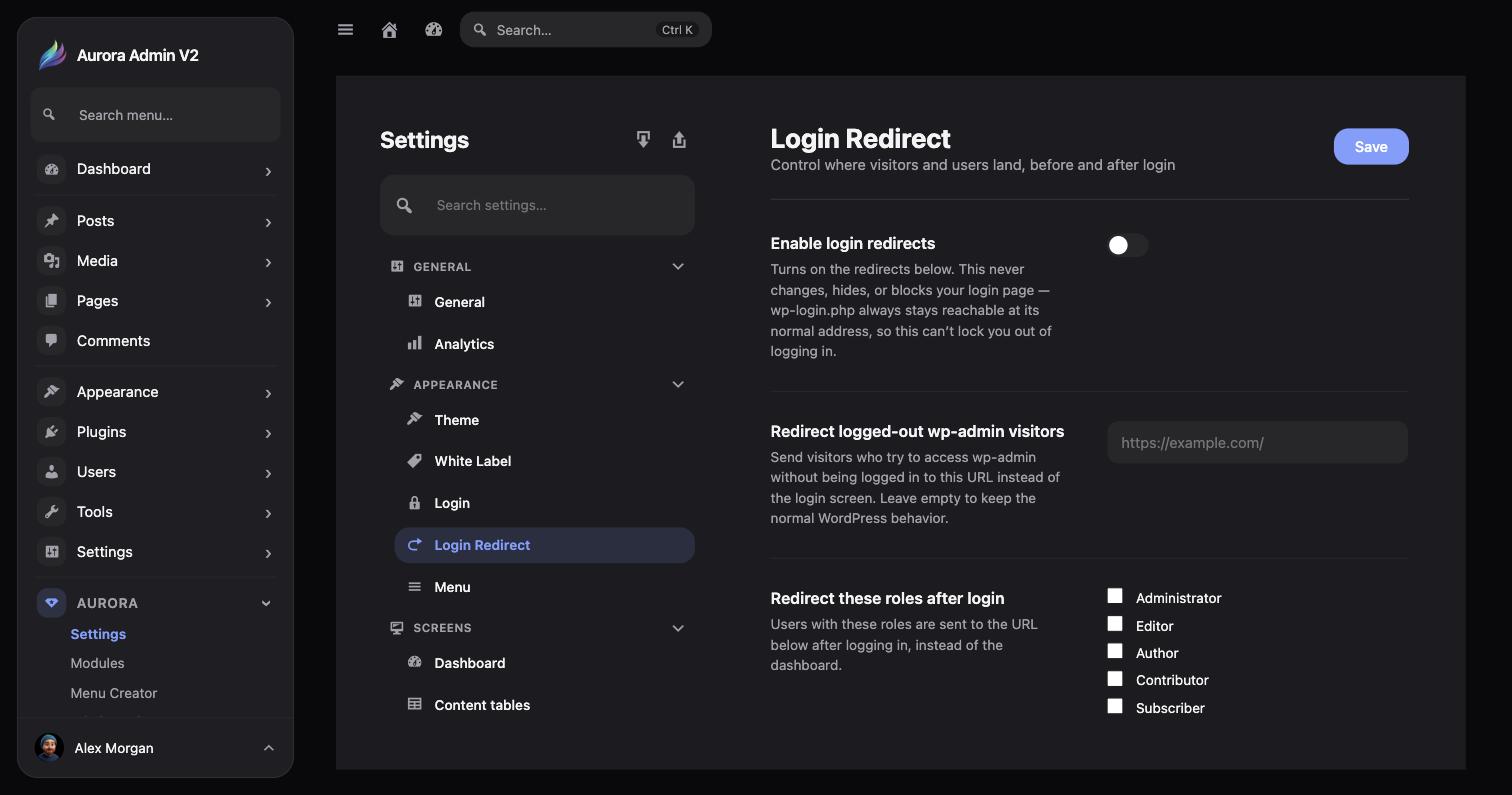Click the Tools wrench icon in the sidebar
This screenshot has height=795, width=1512.
point(52,512)
